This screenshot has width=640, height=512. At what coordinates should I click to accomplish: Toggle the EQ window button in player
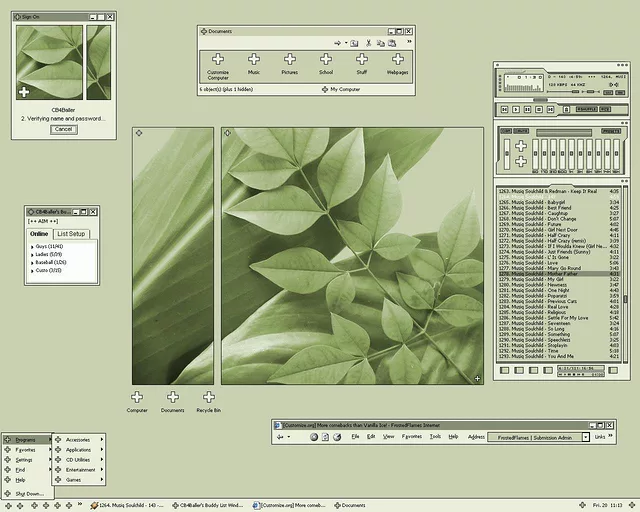coord(608,93)
